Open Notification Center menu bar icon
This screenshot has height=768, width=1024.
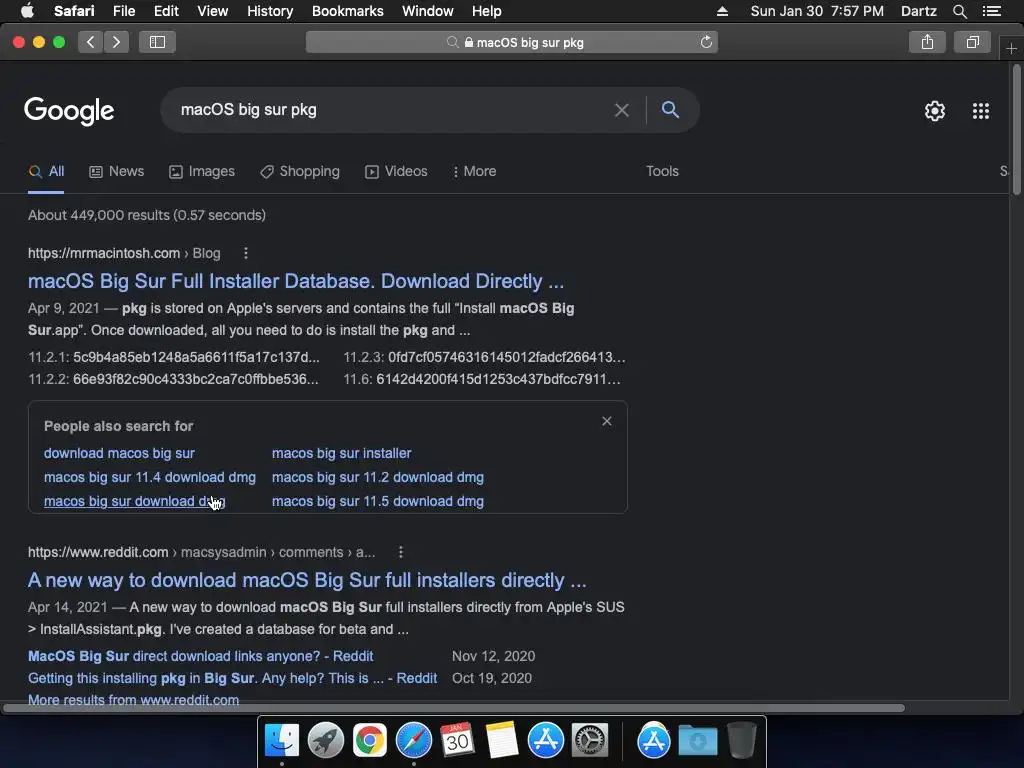[992, 11]
